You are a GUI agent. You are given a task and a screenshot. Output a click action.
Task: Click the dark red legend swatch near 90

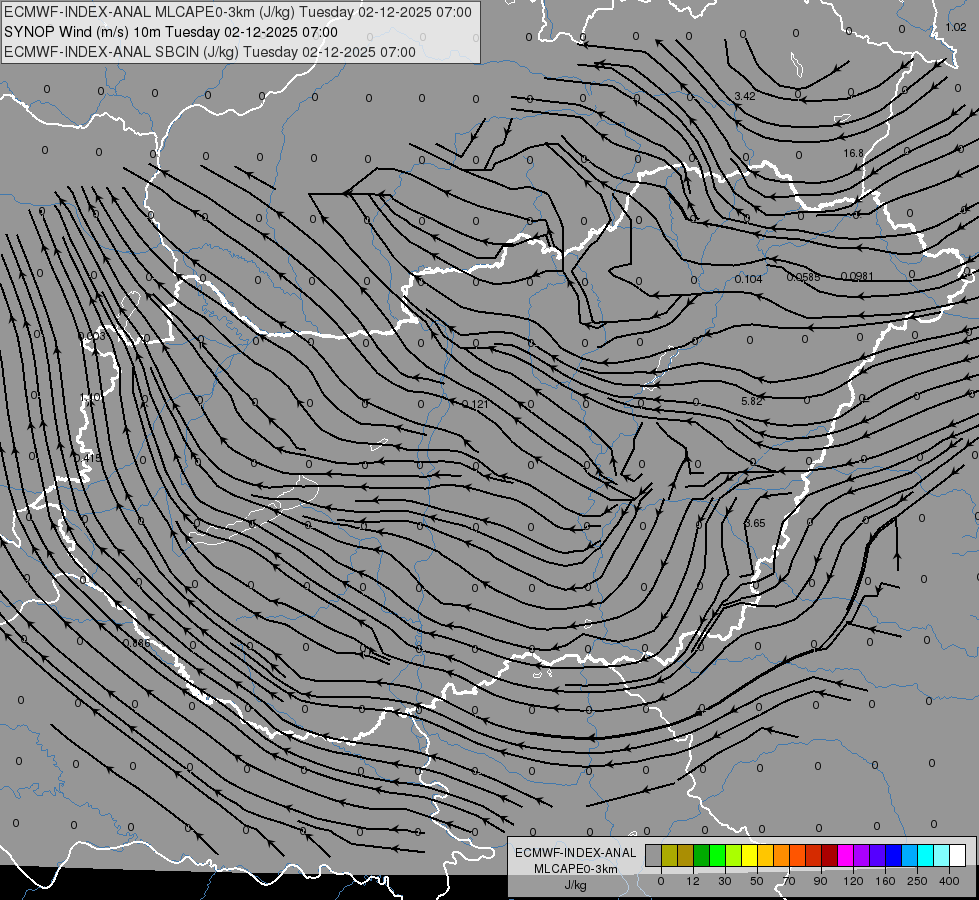coord(829,855)
